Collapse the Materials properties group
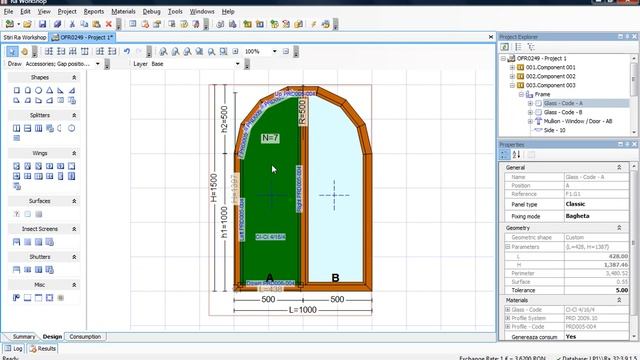This screenshot has width=640, height=360. 619,300
